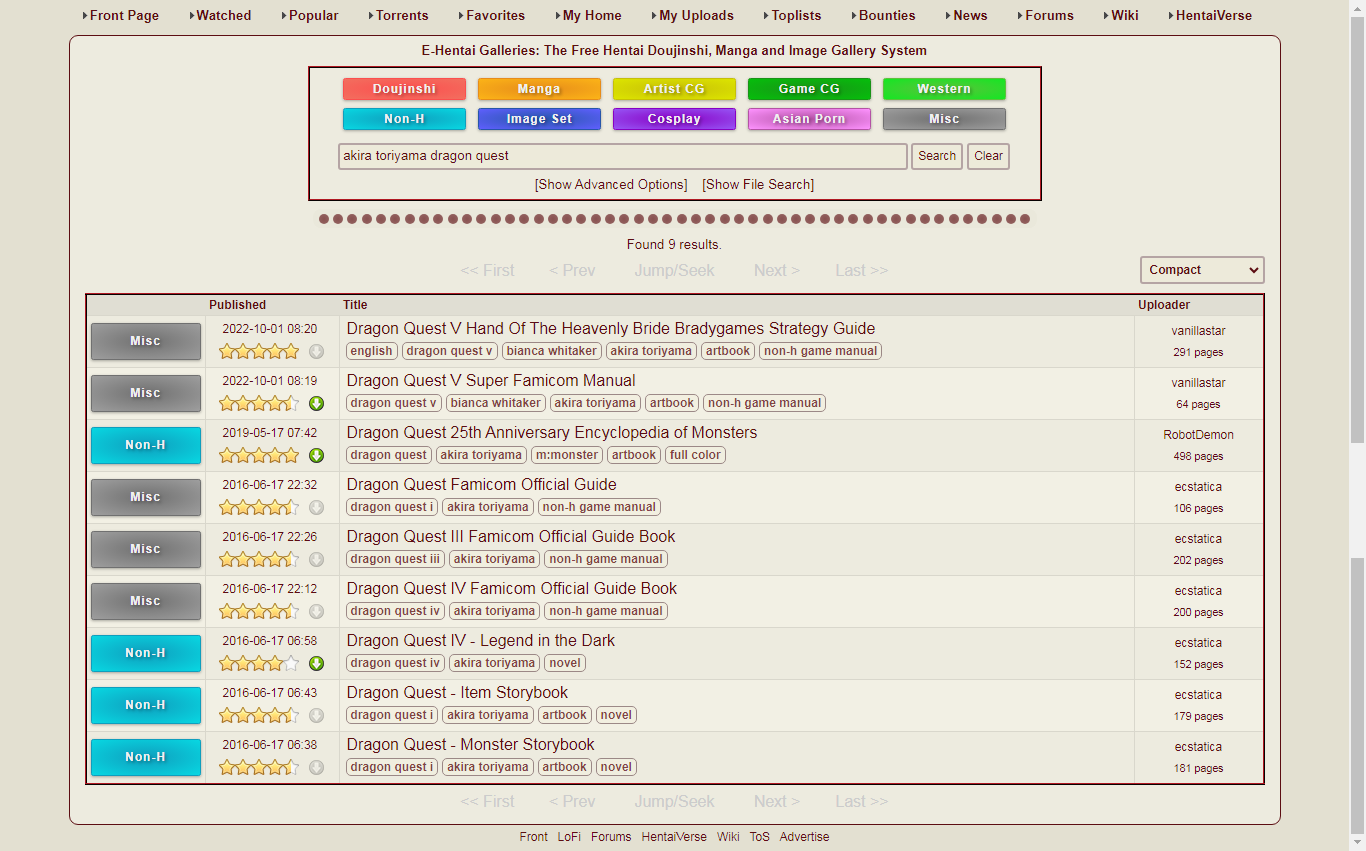The height and width of the screenshot is (851, 1366).
Task: Toggle the Western category filter
Action: [944, 89]
